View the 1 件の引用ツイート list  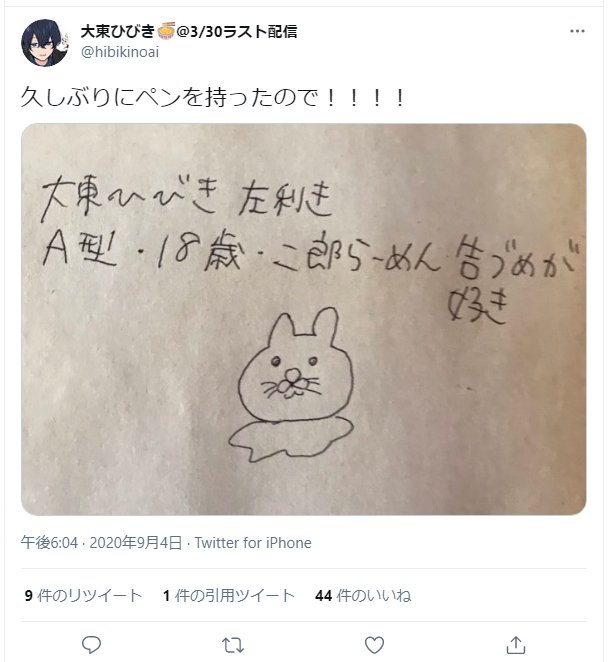point(228,595)
